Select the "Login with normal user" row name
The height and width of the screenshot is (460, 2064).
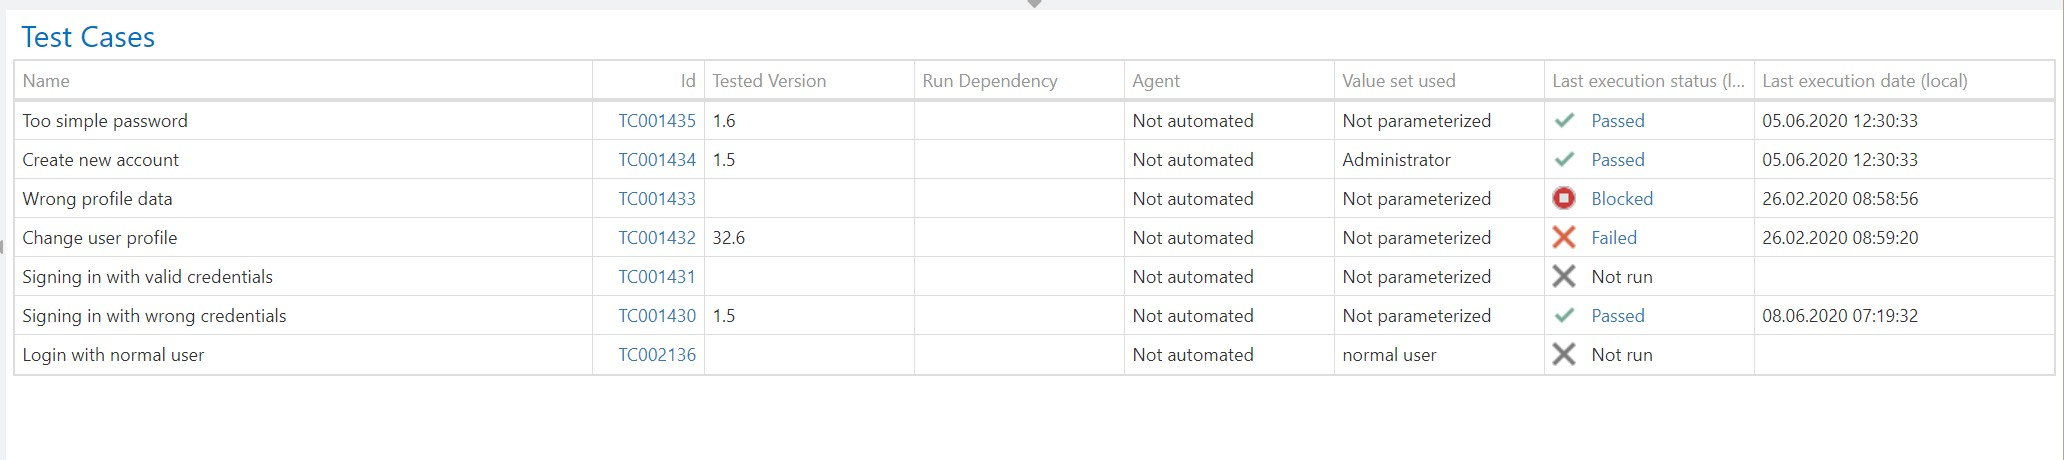[113, 355]
